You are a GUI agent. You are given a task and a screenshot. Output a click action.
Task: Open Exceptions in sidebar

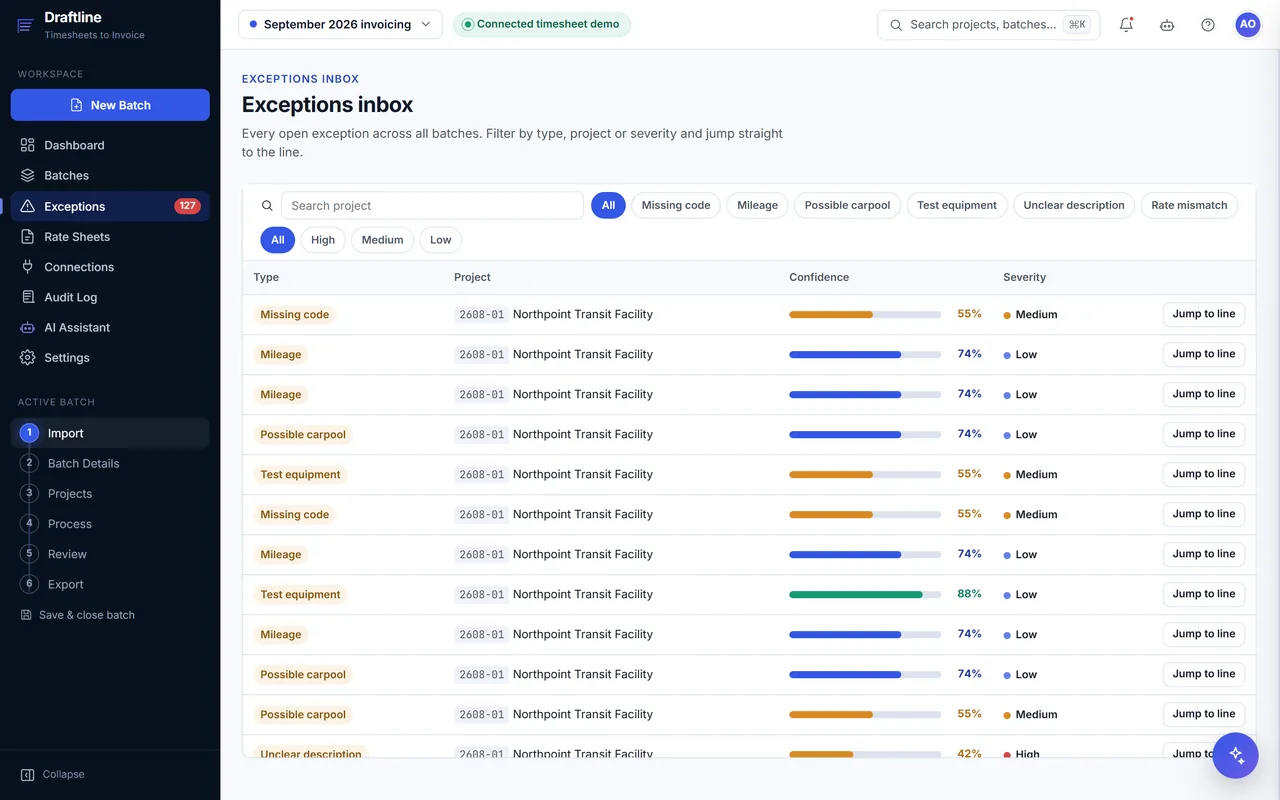tap(110, 206)
